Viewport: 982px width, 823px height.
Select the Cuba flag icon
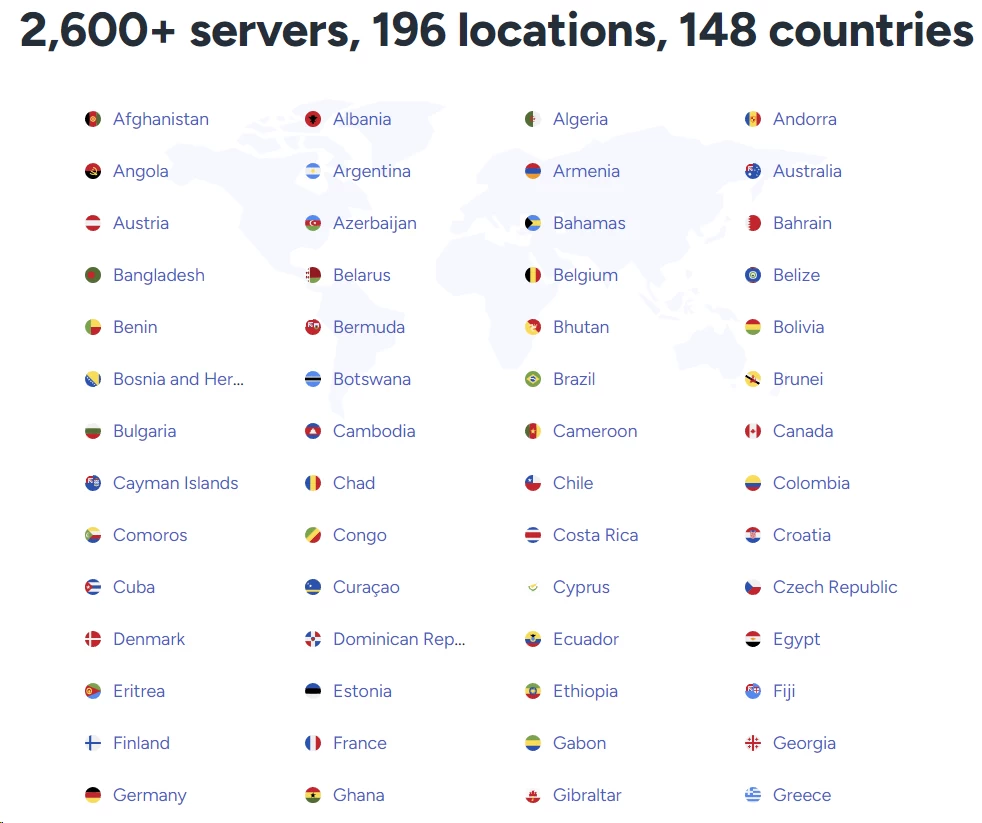click(x=93, y=587)
